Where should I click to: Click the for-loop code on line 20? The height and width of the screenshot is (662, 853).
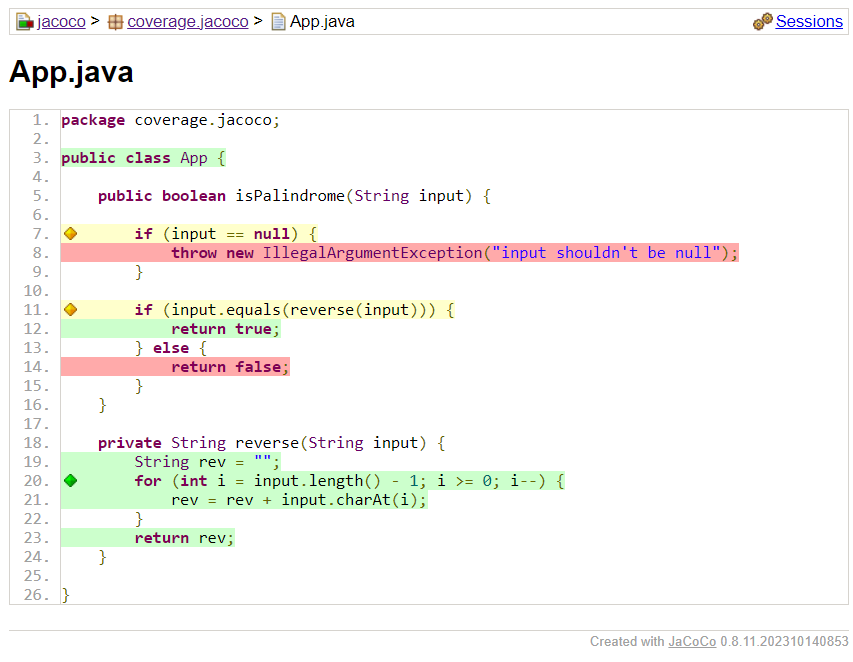click(x=350, y=481)
